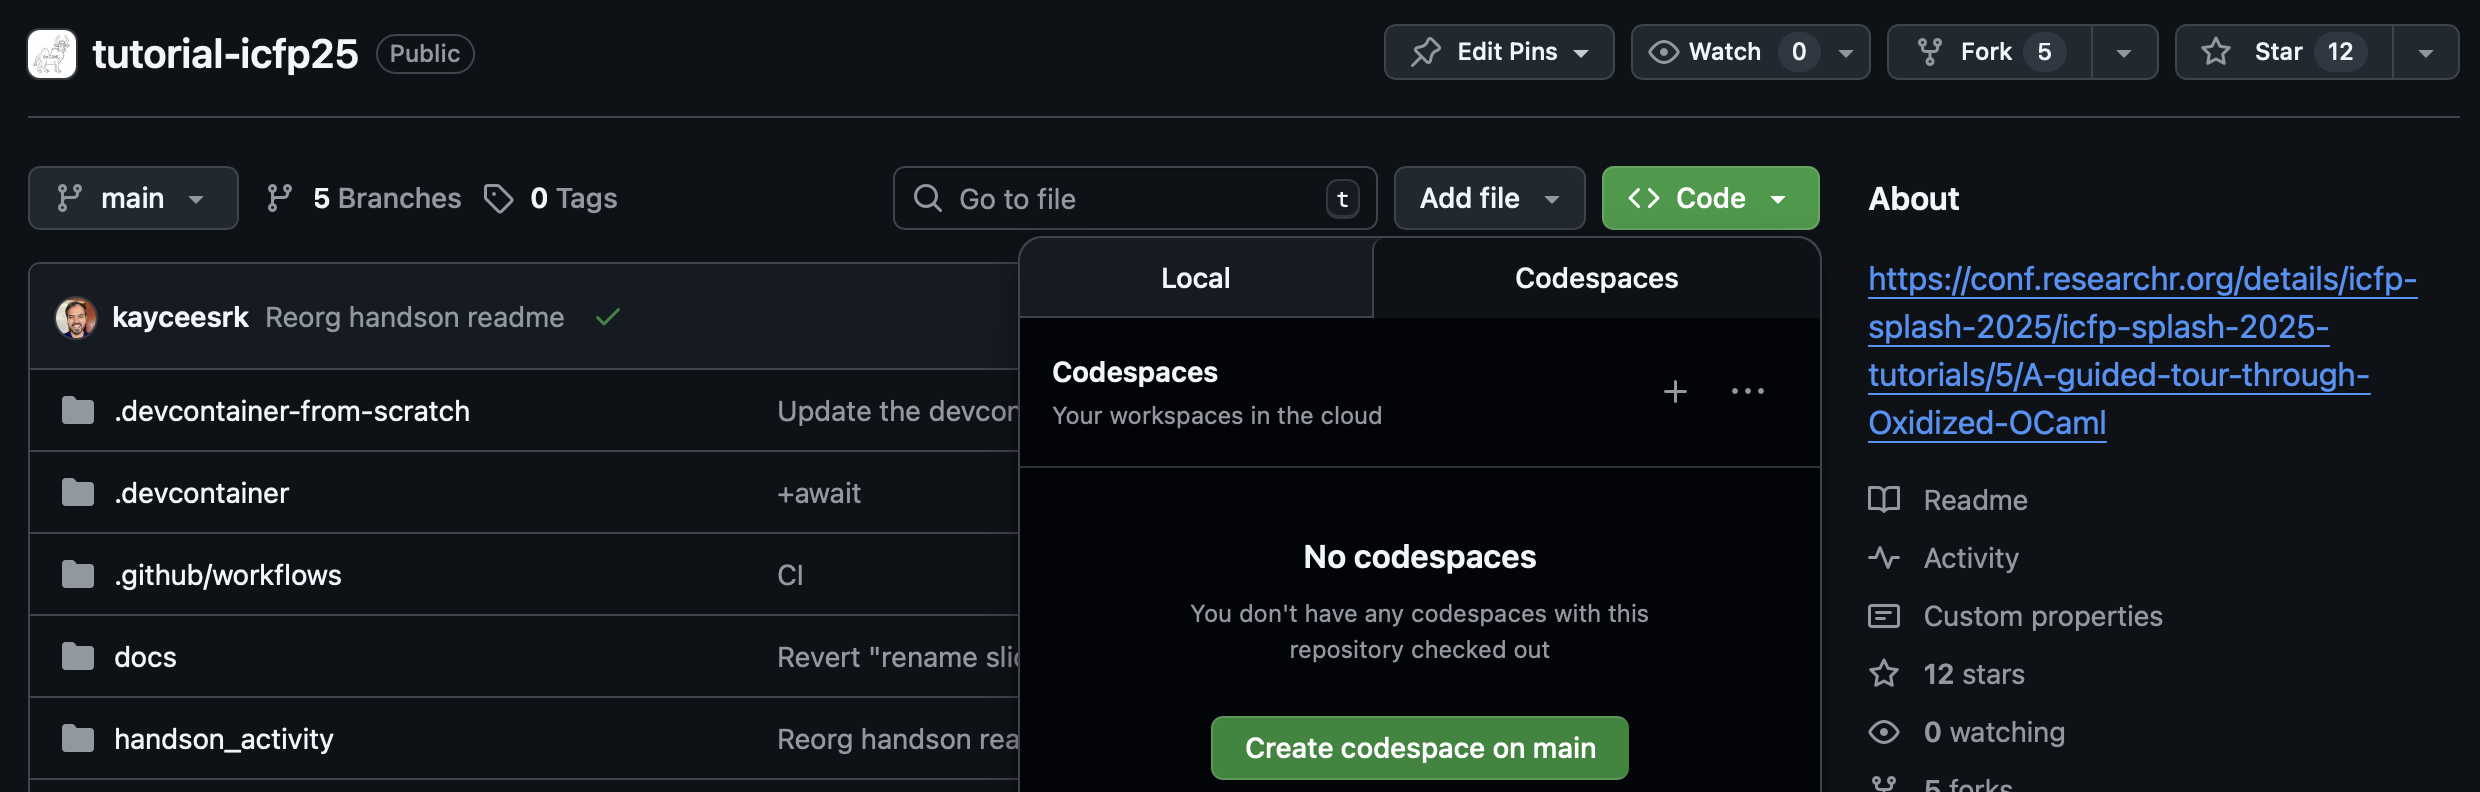The image size is (2480, 792).
Task: Click the docs folder icon
Action: coord(78,657)
